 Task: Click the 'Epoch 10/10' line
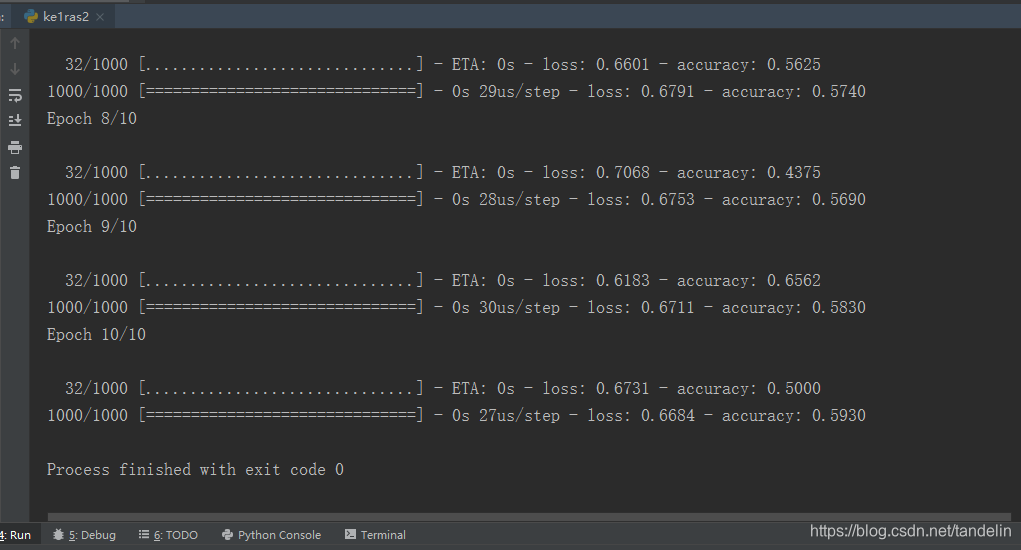(96, 335)
